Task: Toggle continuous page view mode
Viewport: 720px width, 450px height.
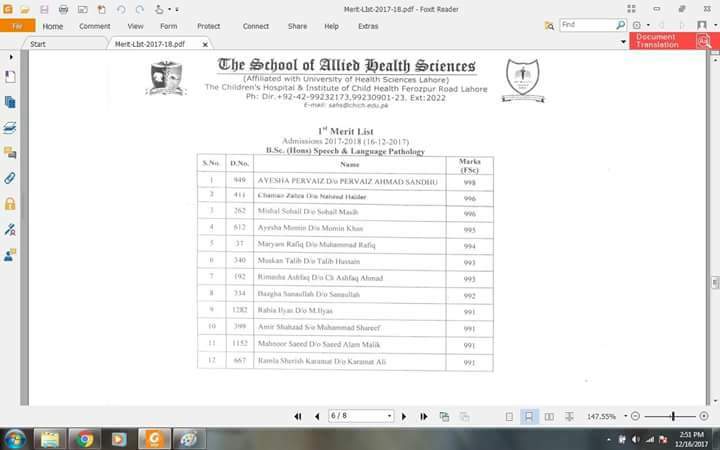Action: point(529,416)
